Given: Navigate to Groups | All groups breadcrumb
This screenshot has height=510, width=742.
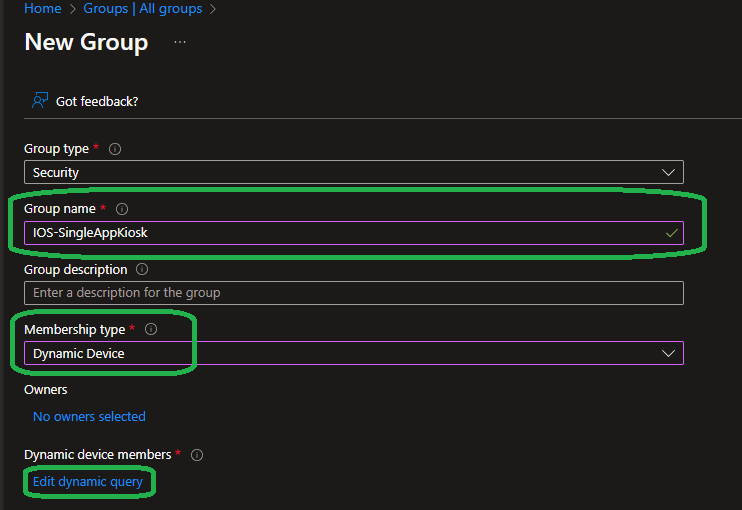Looking at the screenshot, I should pyautogui.click(x=142, y=9).
